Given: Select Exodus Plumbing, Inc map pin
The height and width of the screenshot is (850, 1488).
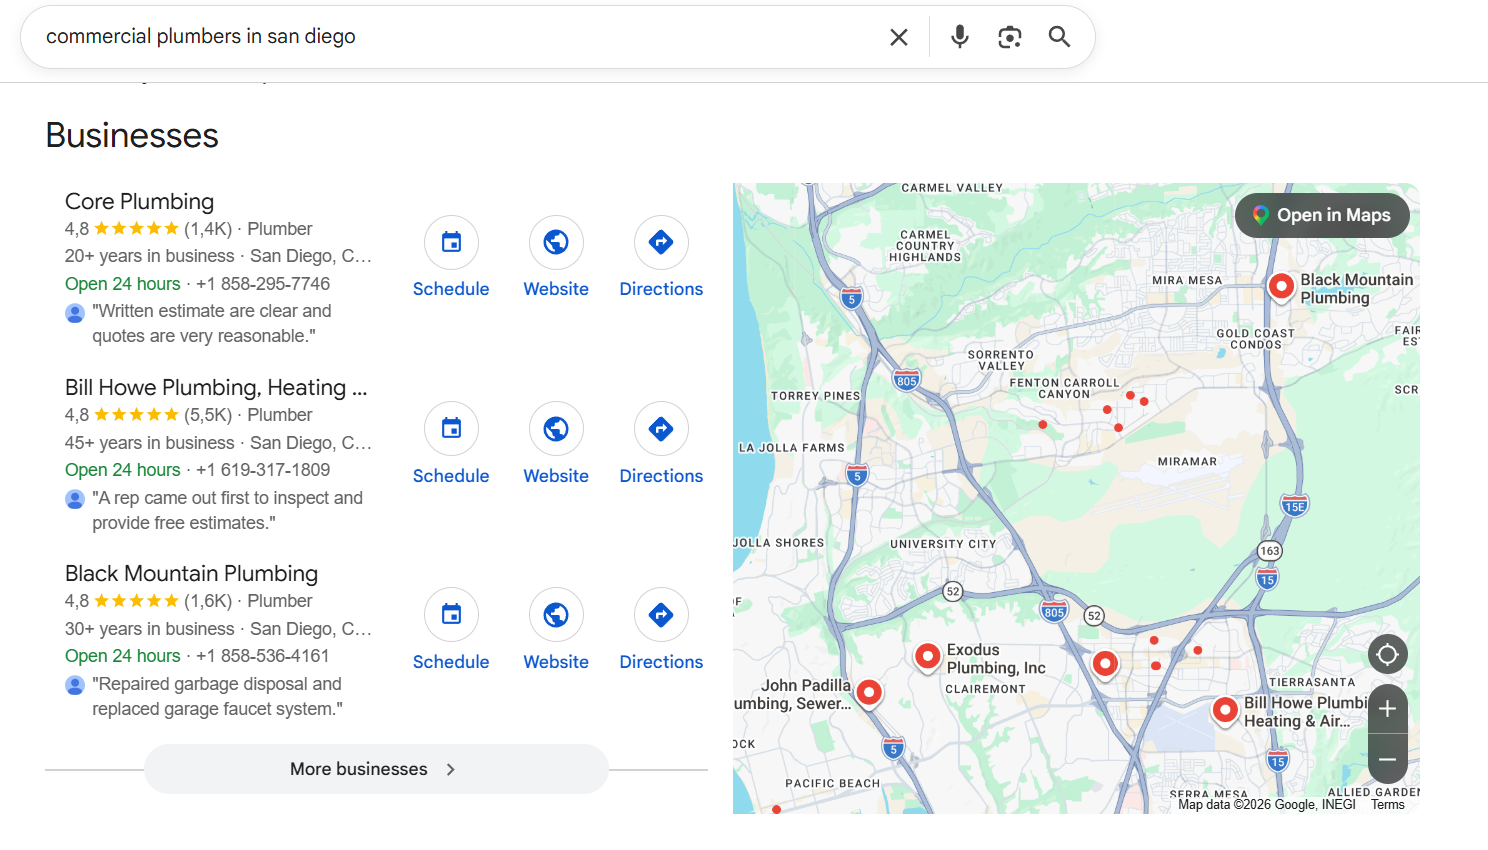Looking at the screenshot, I should 928,657.
